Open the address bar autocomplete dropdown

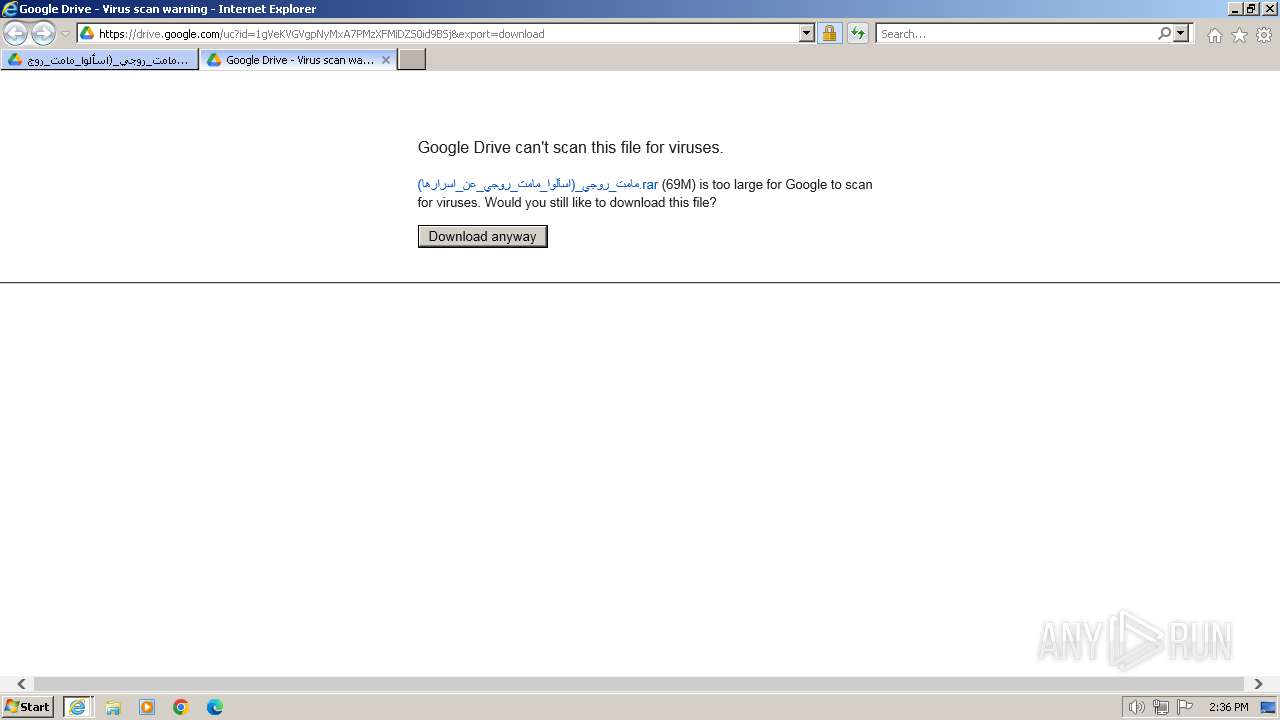pyautogui.click(x=807, y=33)
